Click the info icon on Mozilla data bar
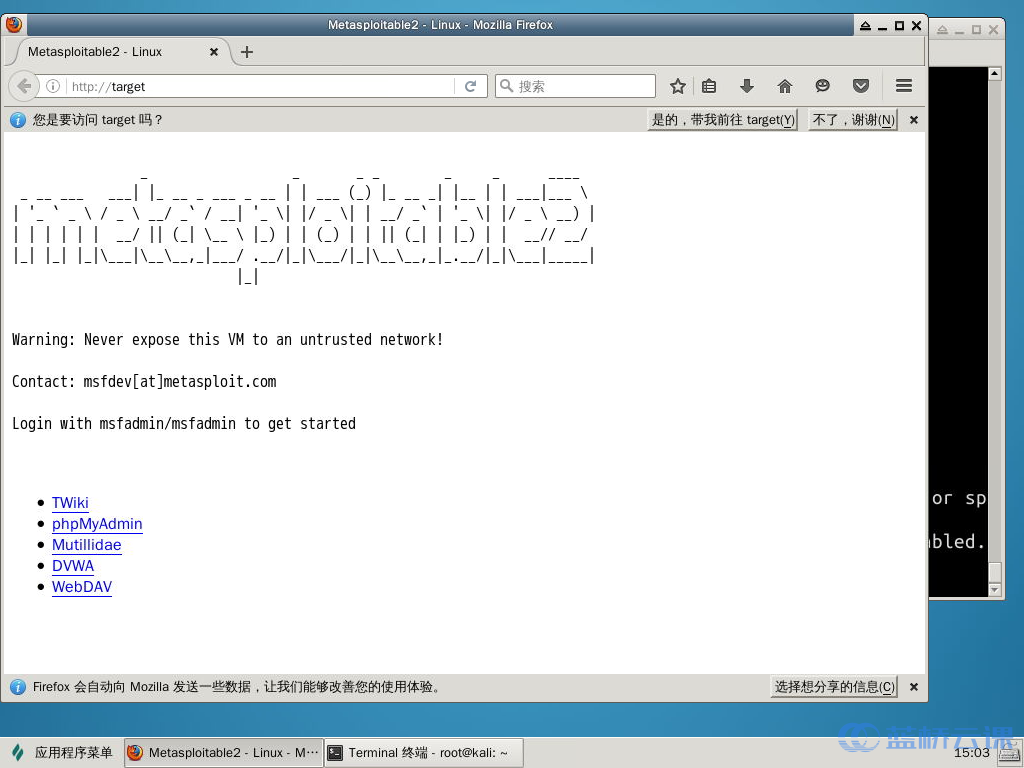 (x=18, y=686)
